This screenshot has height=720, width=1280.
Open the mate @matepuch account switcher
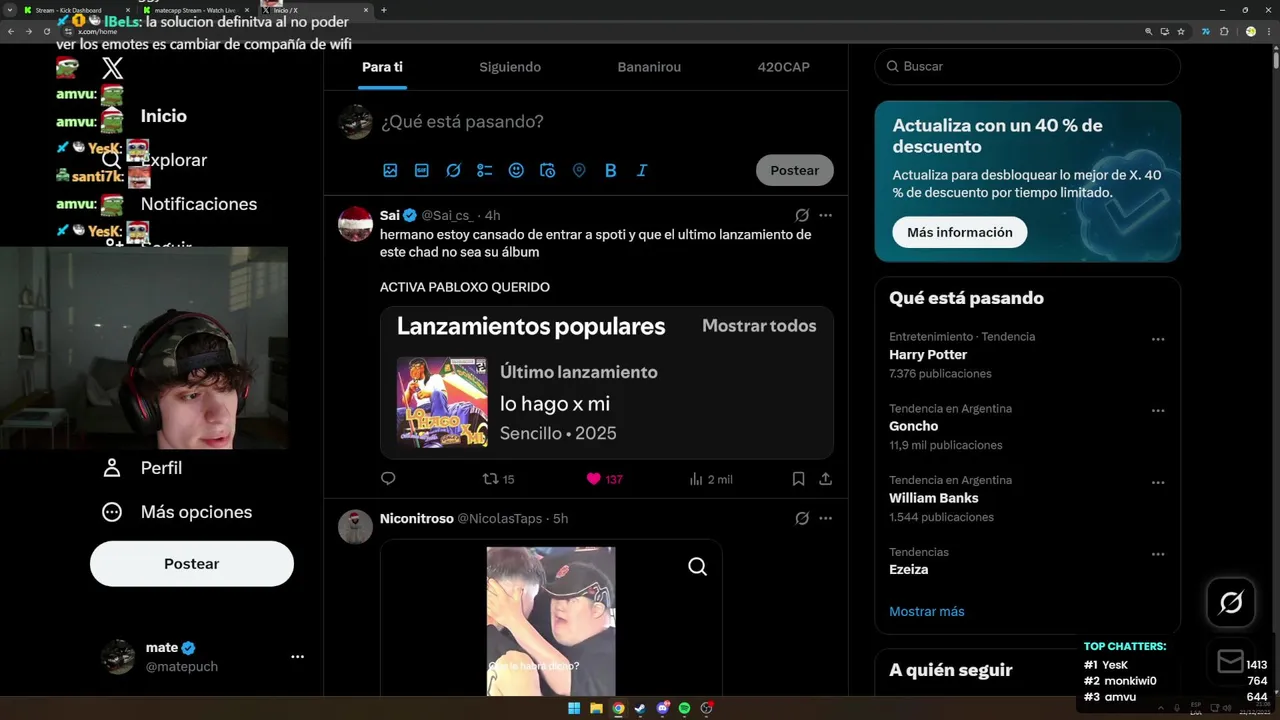coord(192,657)
